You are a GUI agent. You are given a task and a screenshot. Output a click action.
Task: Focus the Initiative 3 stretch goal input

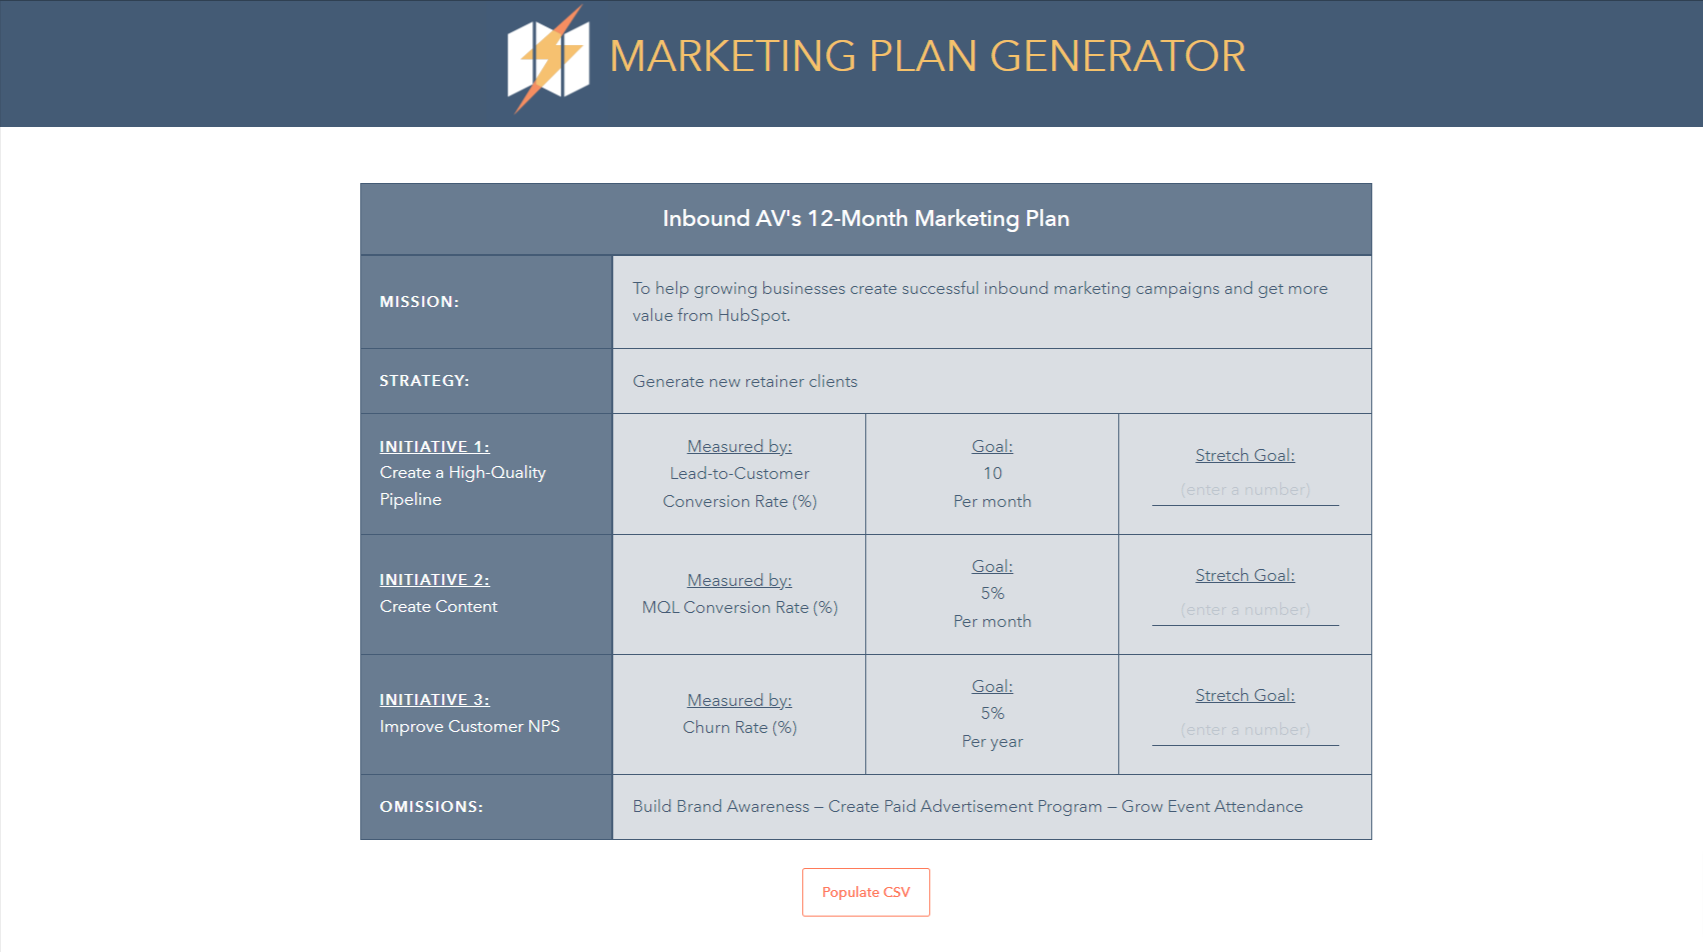[1245, 730]
